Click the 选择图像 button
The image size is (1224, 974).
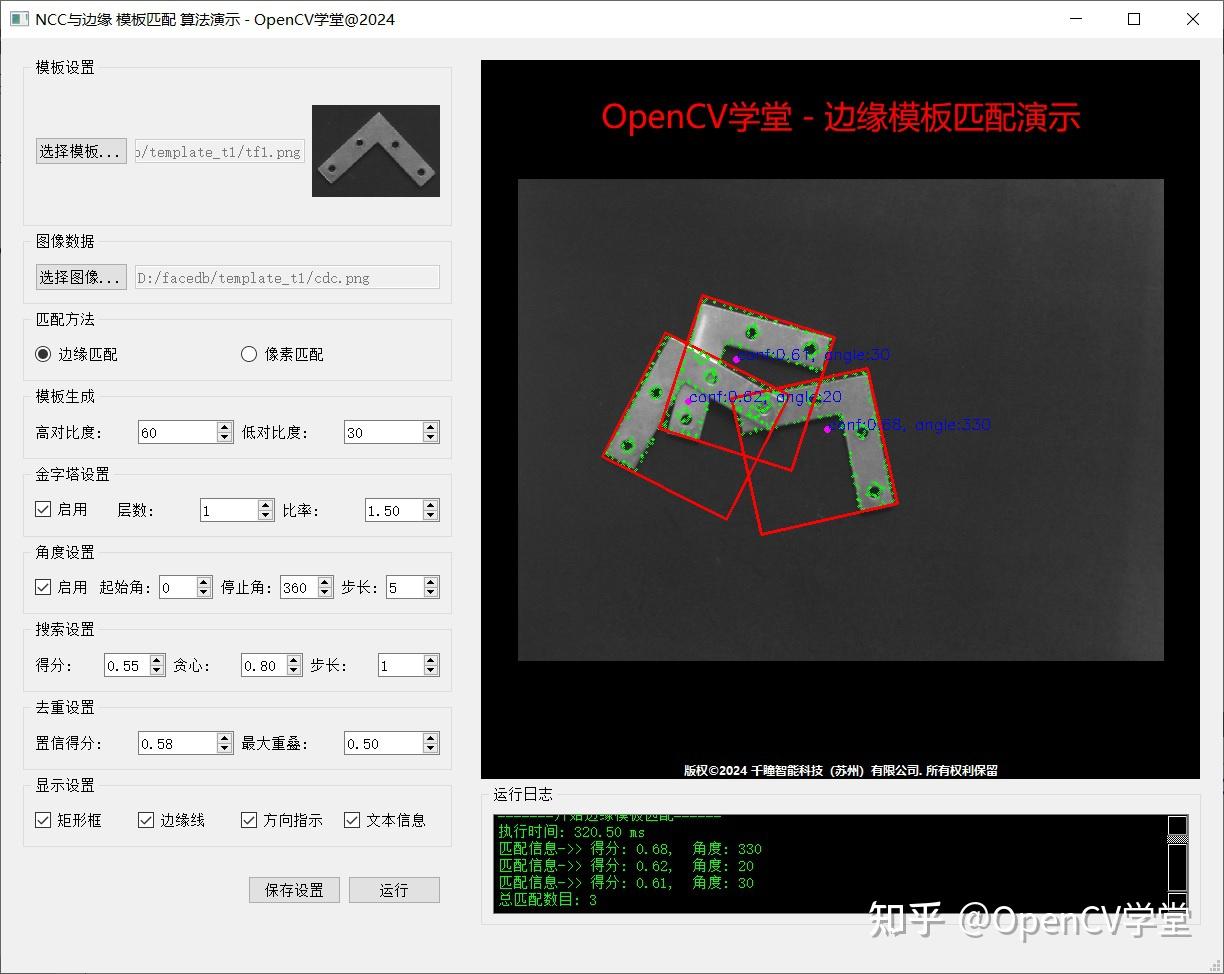click(x=80, y=277)
